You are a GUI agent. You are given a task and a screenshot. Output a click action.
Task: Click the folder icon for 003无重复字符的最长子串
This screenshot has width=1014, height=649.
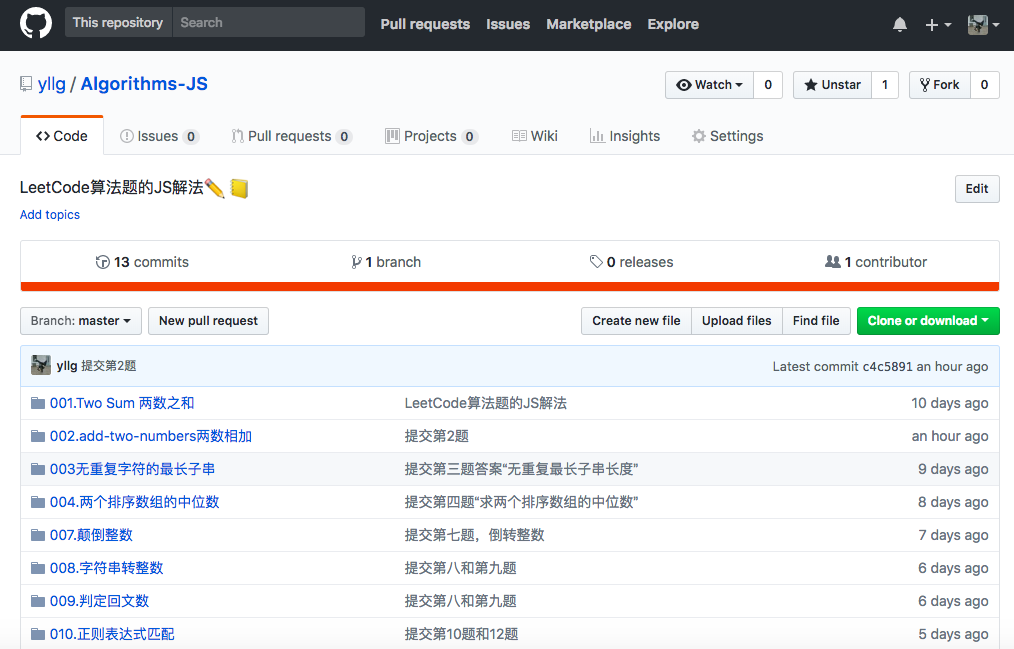(x=38, y=469)
